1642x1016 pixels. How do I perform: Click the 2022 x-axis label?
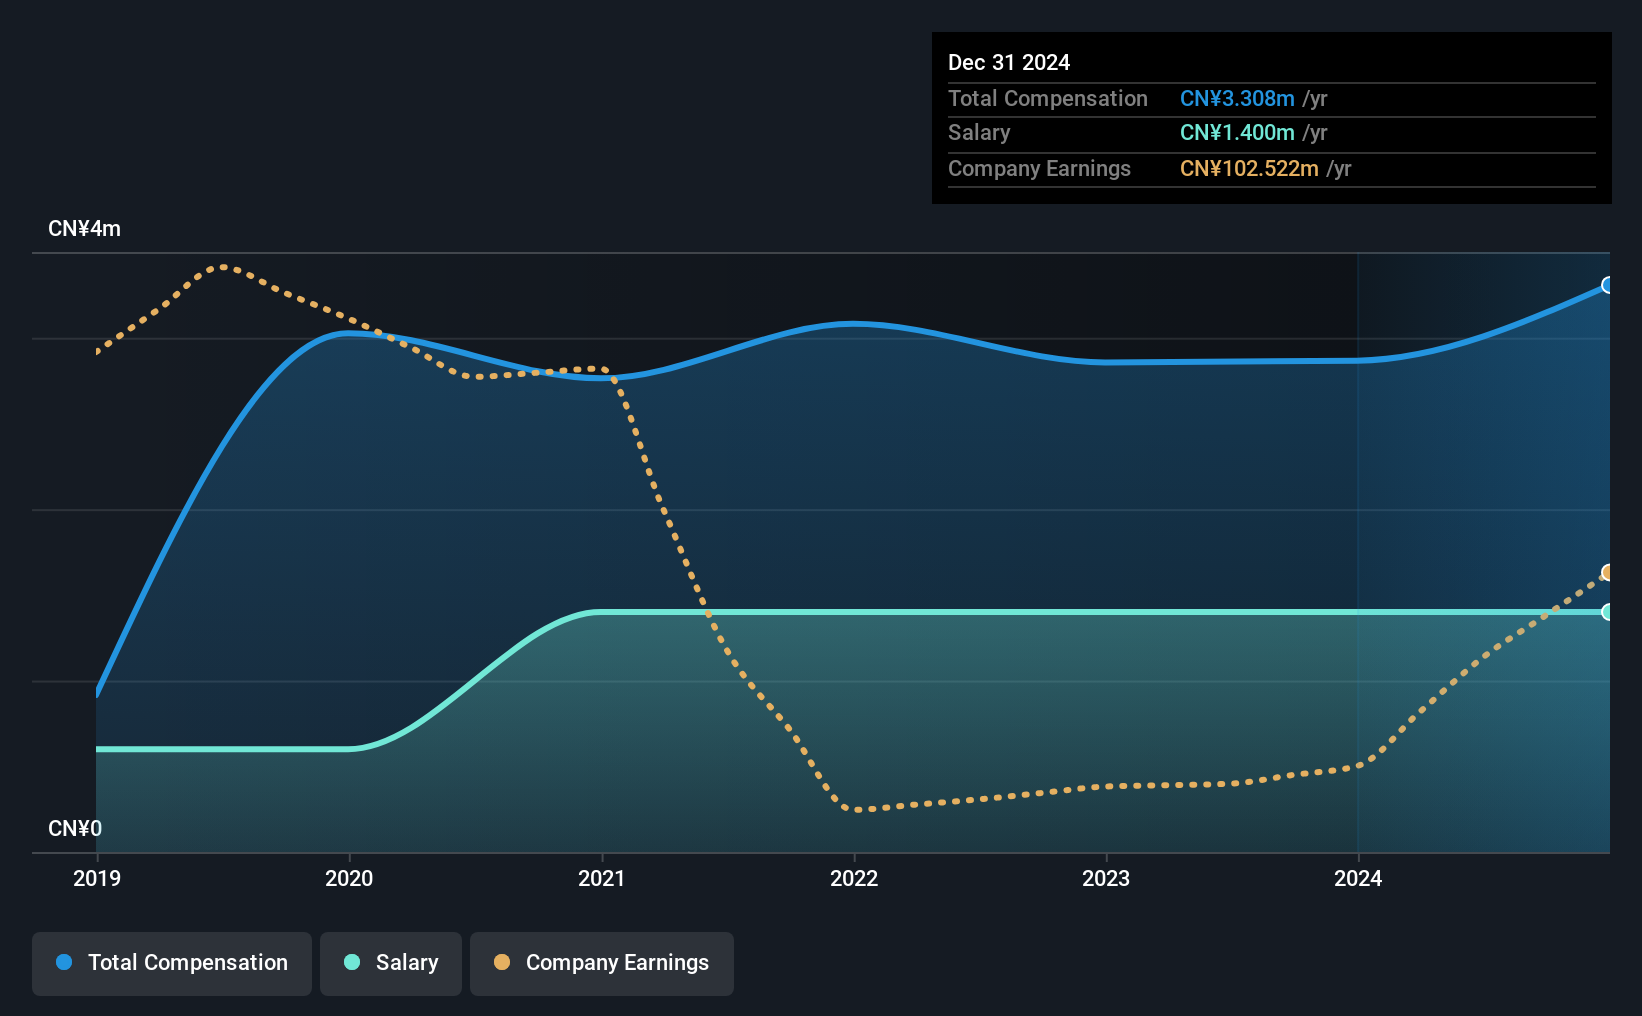pyautogui.click(x=854, y=878)
